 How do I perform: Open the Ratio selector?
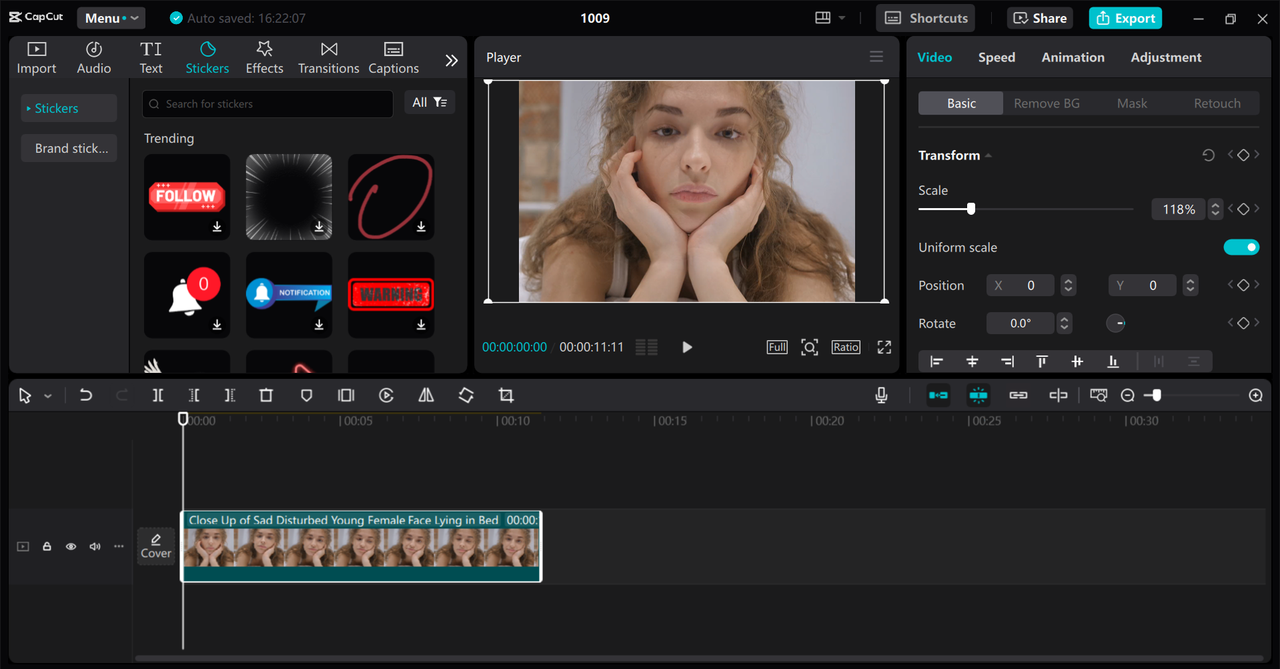(x=845, y=347)
